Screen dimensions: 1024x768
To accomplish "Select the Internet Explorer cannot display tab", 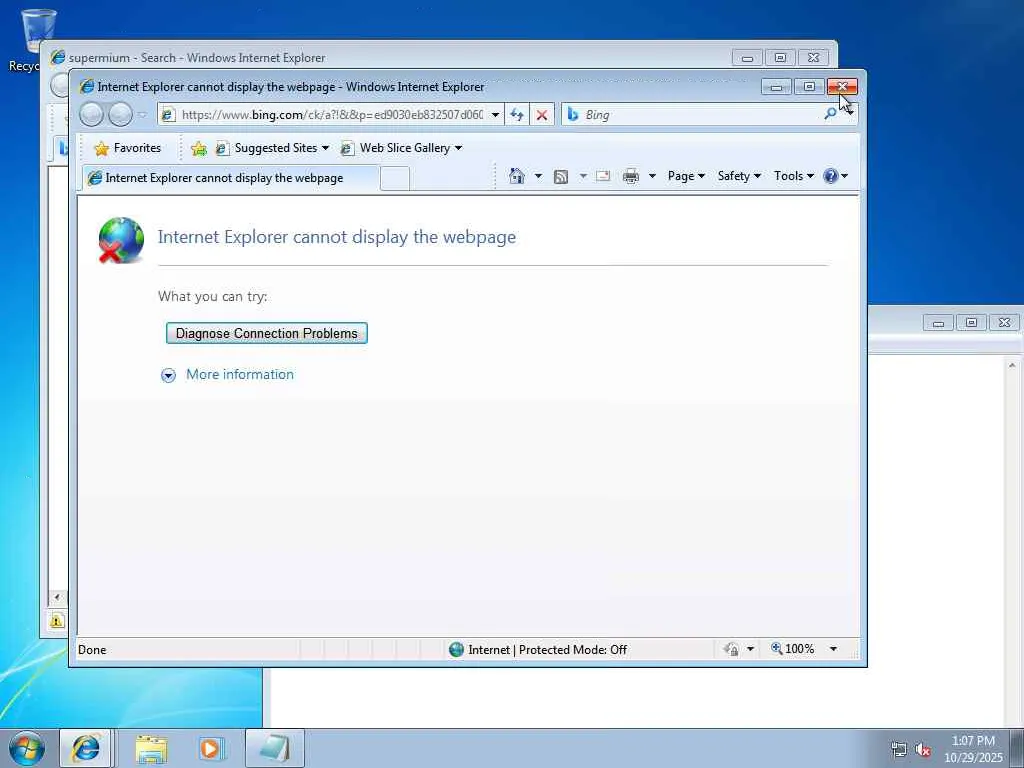I will [x=230, y=178].
